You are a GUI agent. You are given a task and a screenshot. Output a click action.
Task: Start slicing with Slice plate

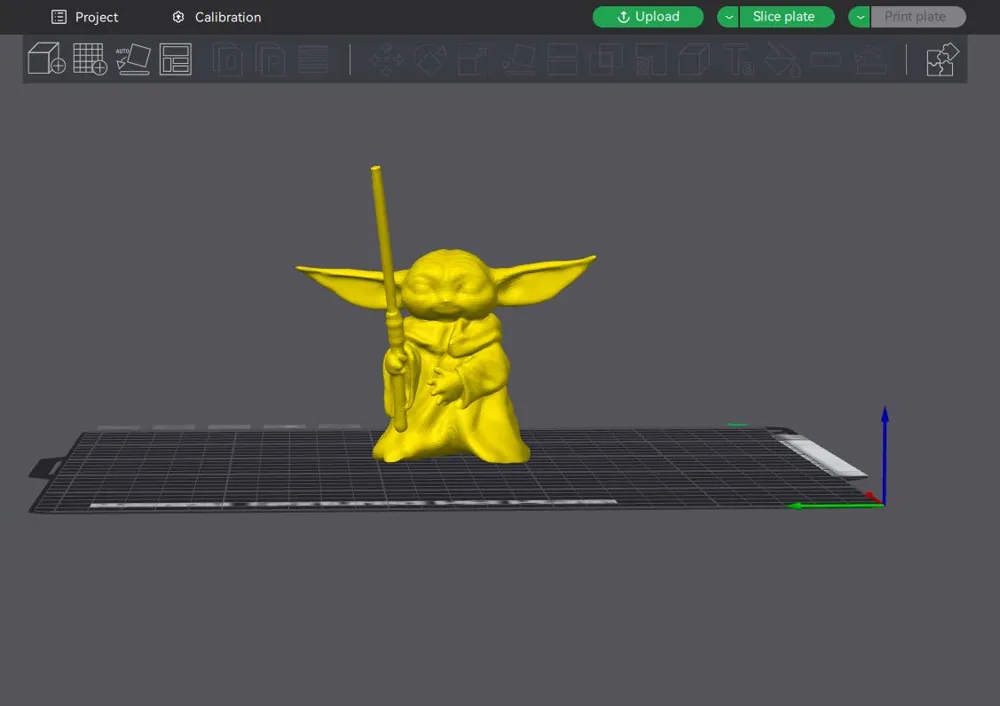pyautogui.click(x=788, y=17)
